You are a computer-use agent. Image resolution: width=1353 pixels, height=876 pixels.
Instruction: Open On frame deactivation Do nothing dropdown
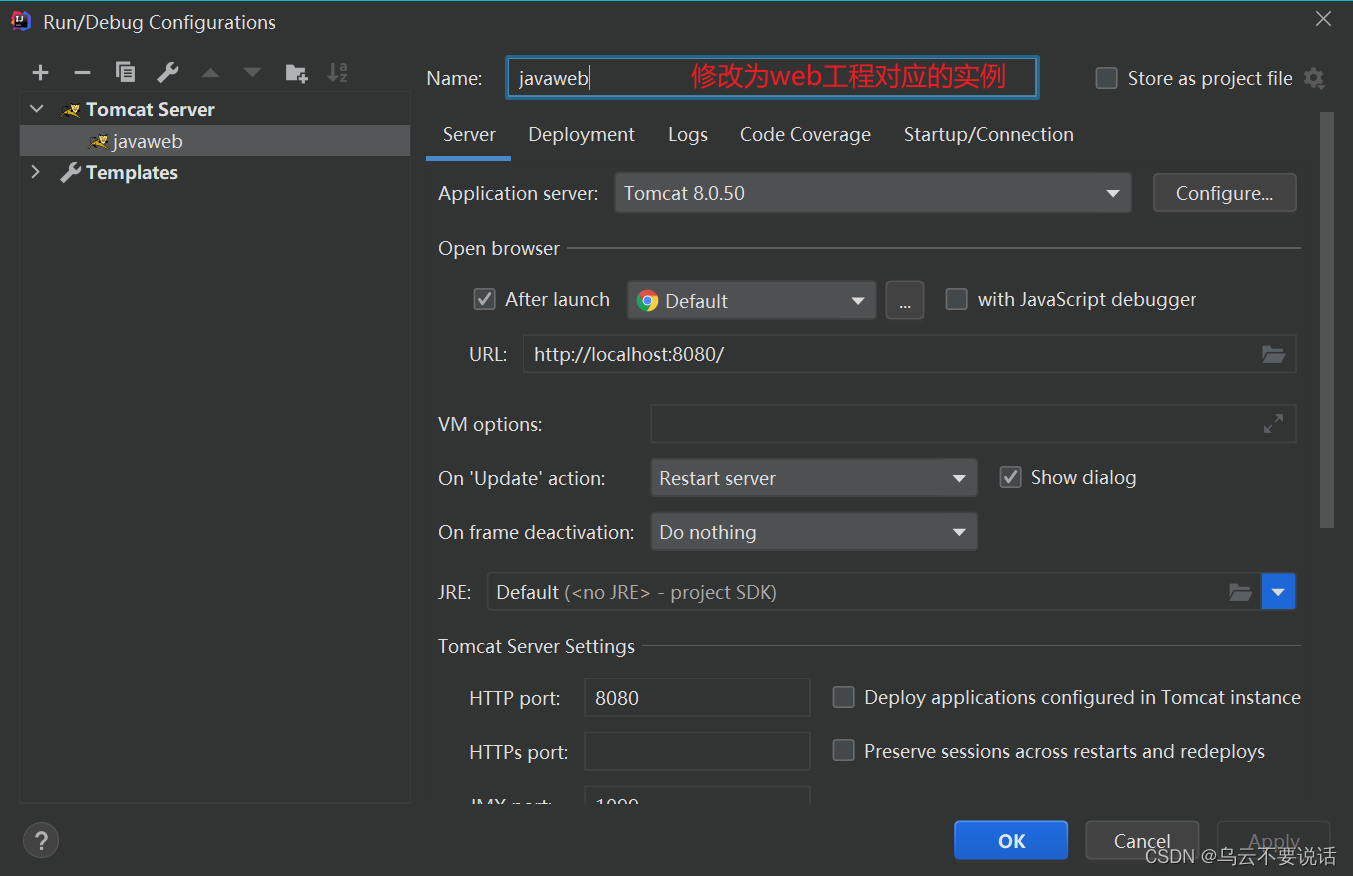tap(814, 532)
